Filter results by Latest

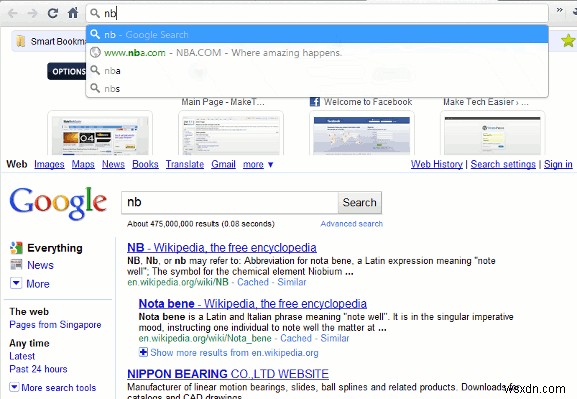click(22, 356)
